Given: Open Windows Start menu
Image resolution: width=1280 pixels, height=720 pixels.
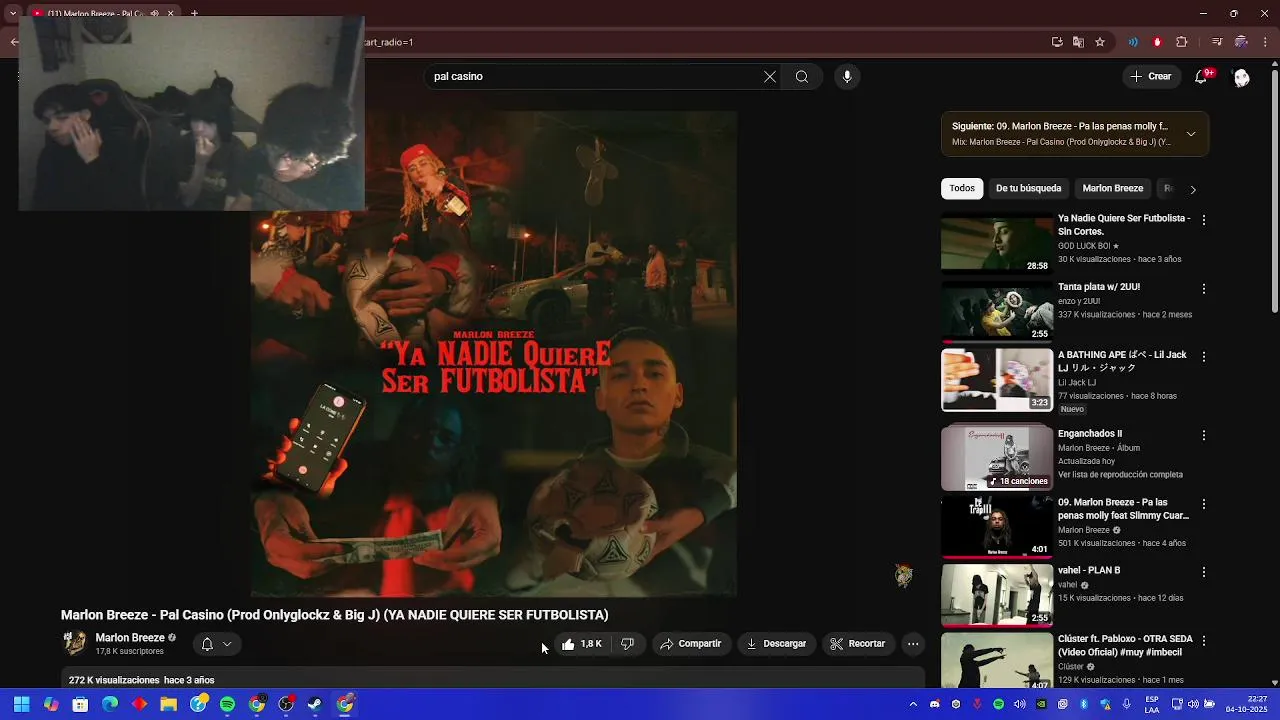Looking at the screenshot, I should point(21,704).
